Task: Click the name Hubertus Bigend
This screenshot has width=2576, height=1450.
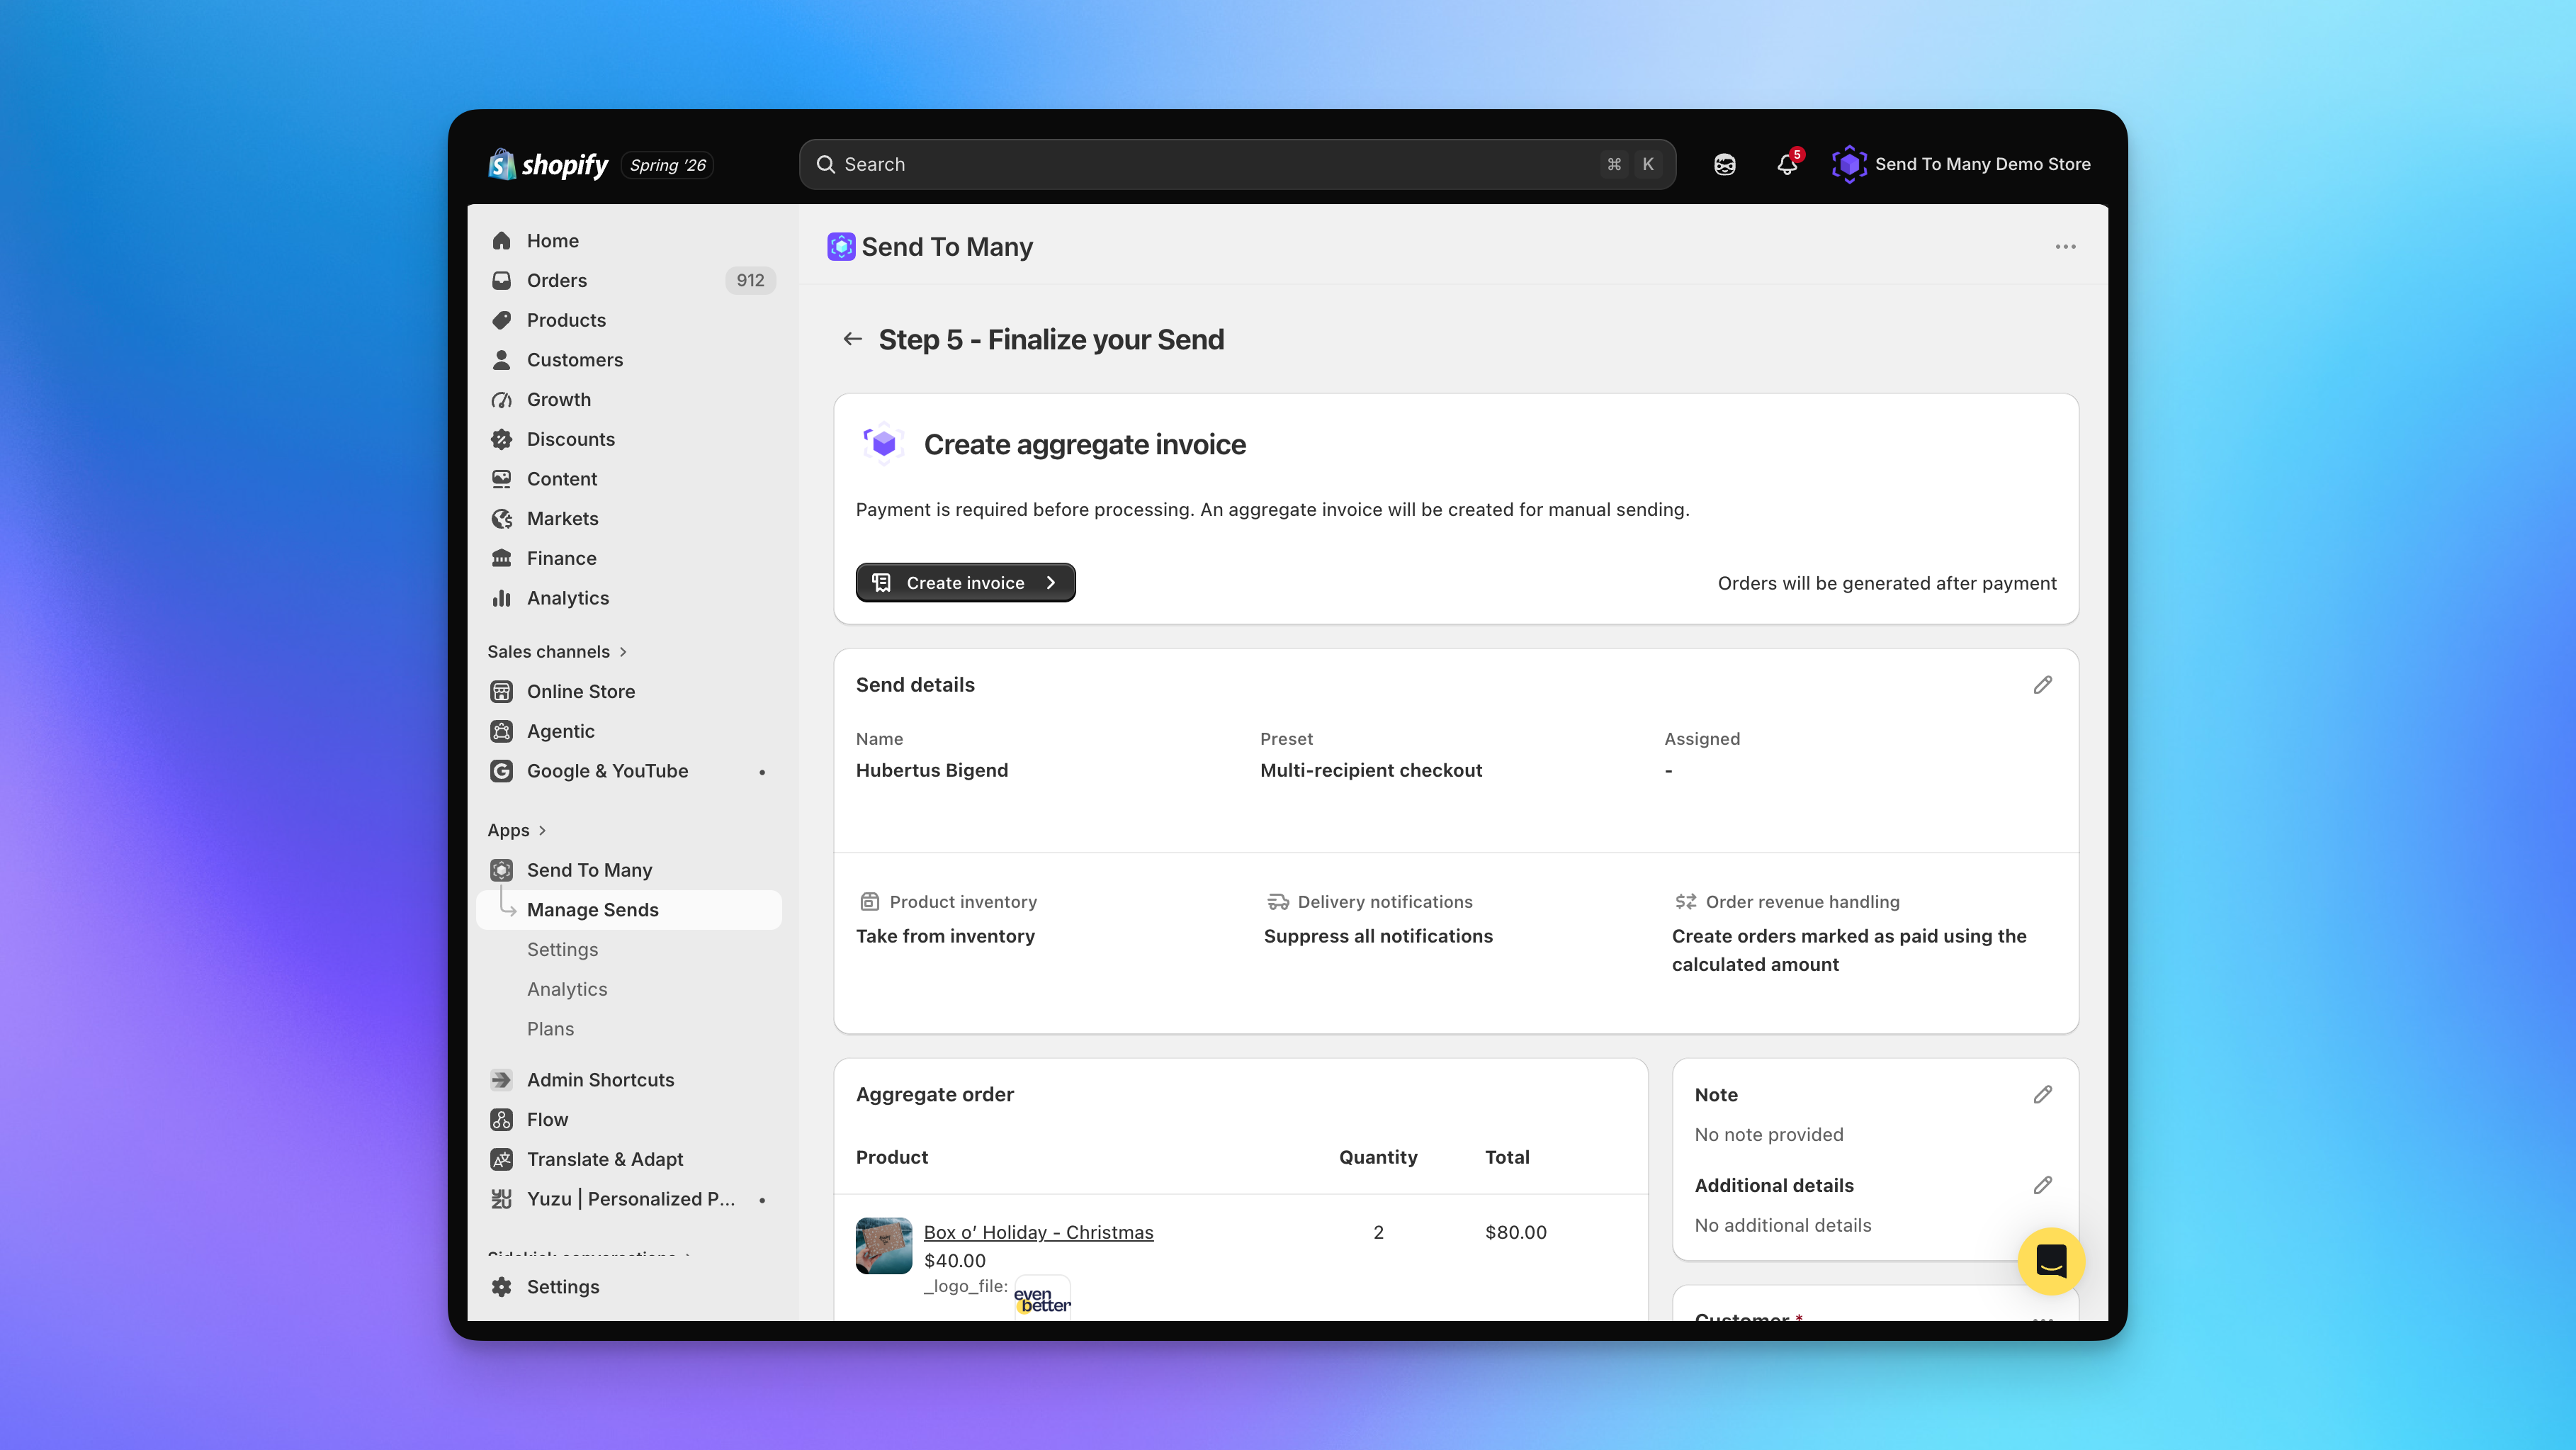Action: point(932,771)
